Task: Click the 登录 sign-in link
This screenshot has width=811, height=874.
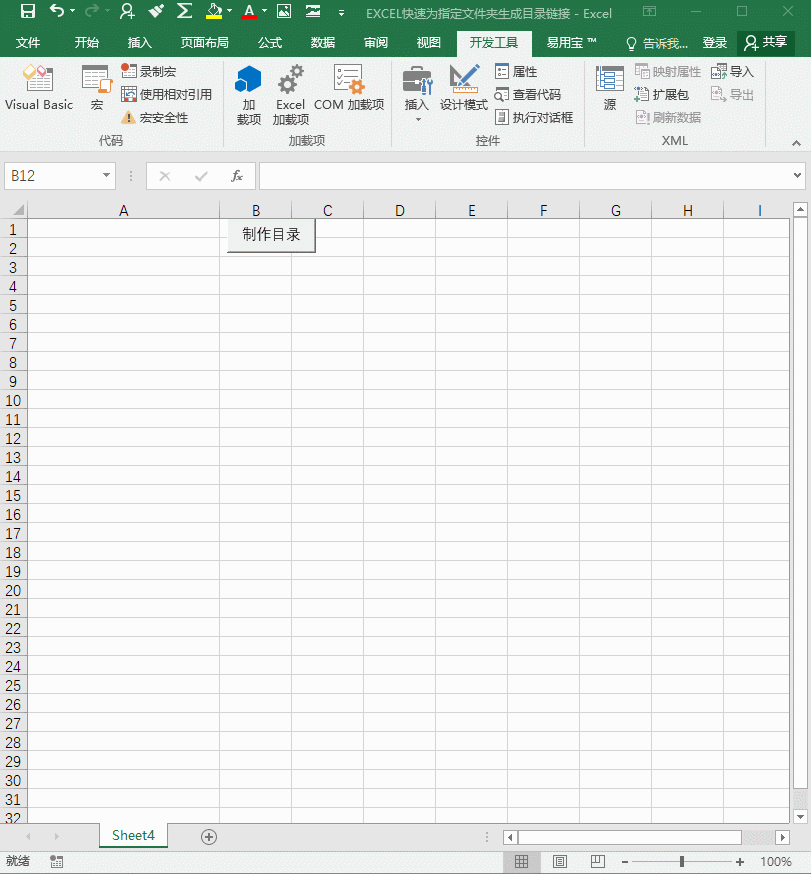Action: [714, 43]
